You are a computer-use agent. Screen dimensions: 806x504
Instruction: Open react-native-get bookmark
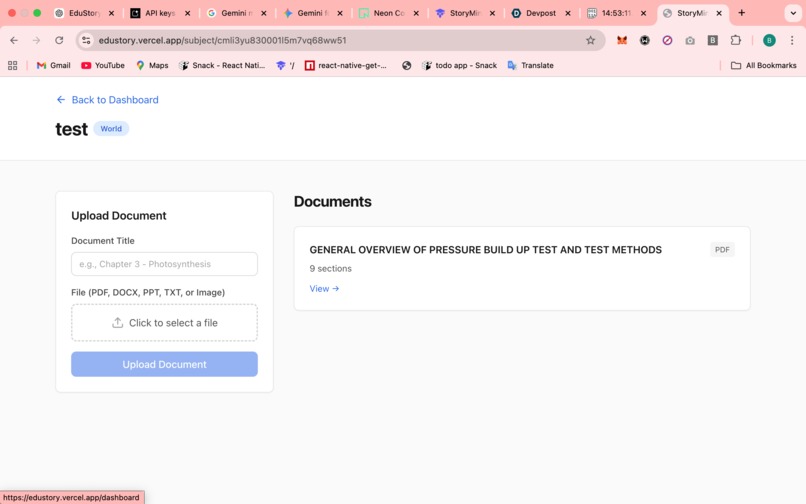(x=345, y=65)
